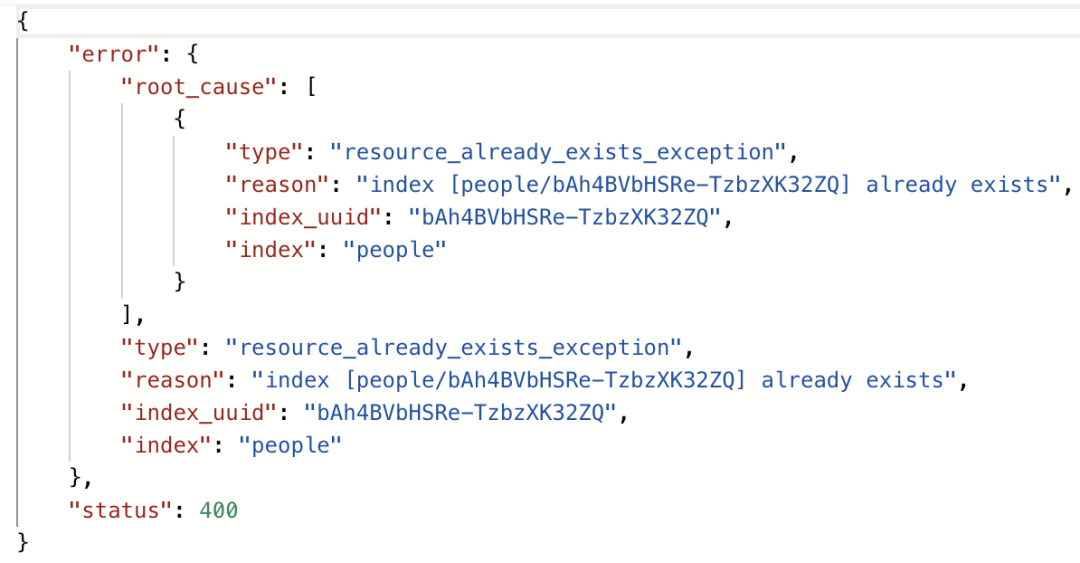Viewport: 1080px width, 563px height.
Task: Select the 400 status code value
Action: (x=218, y=510)
